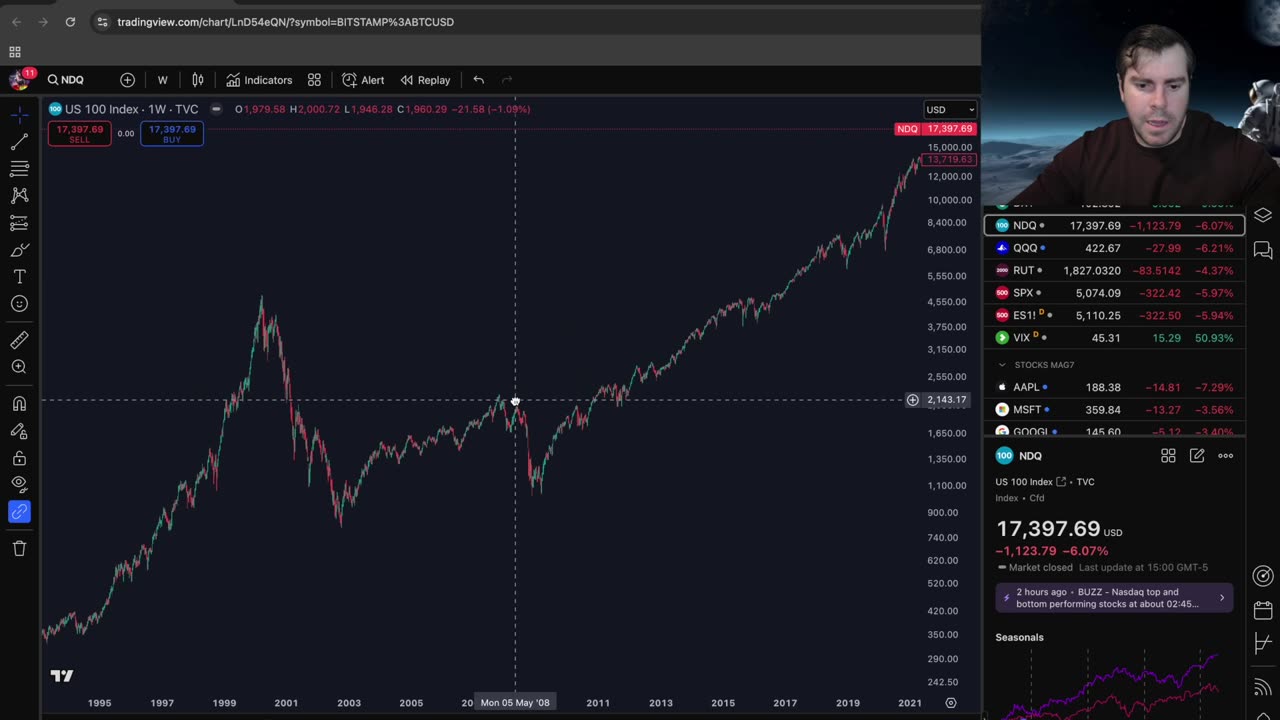Open the three-dots menu in NDQ details
Image resolution: width=1280 pixels, height=720 pixels.
click(x=1225, y=456)
